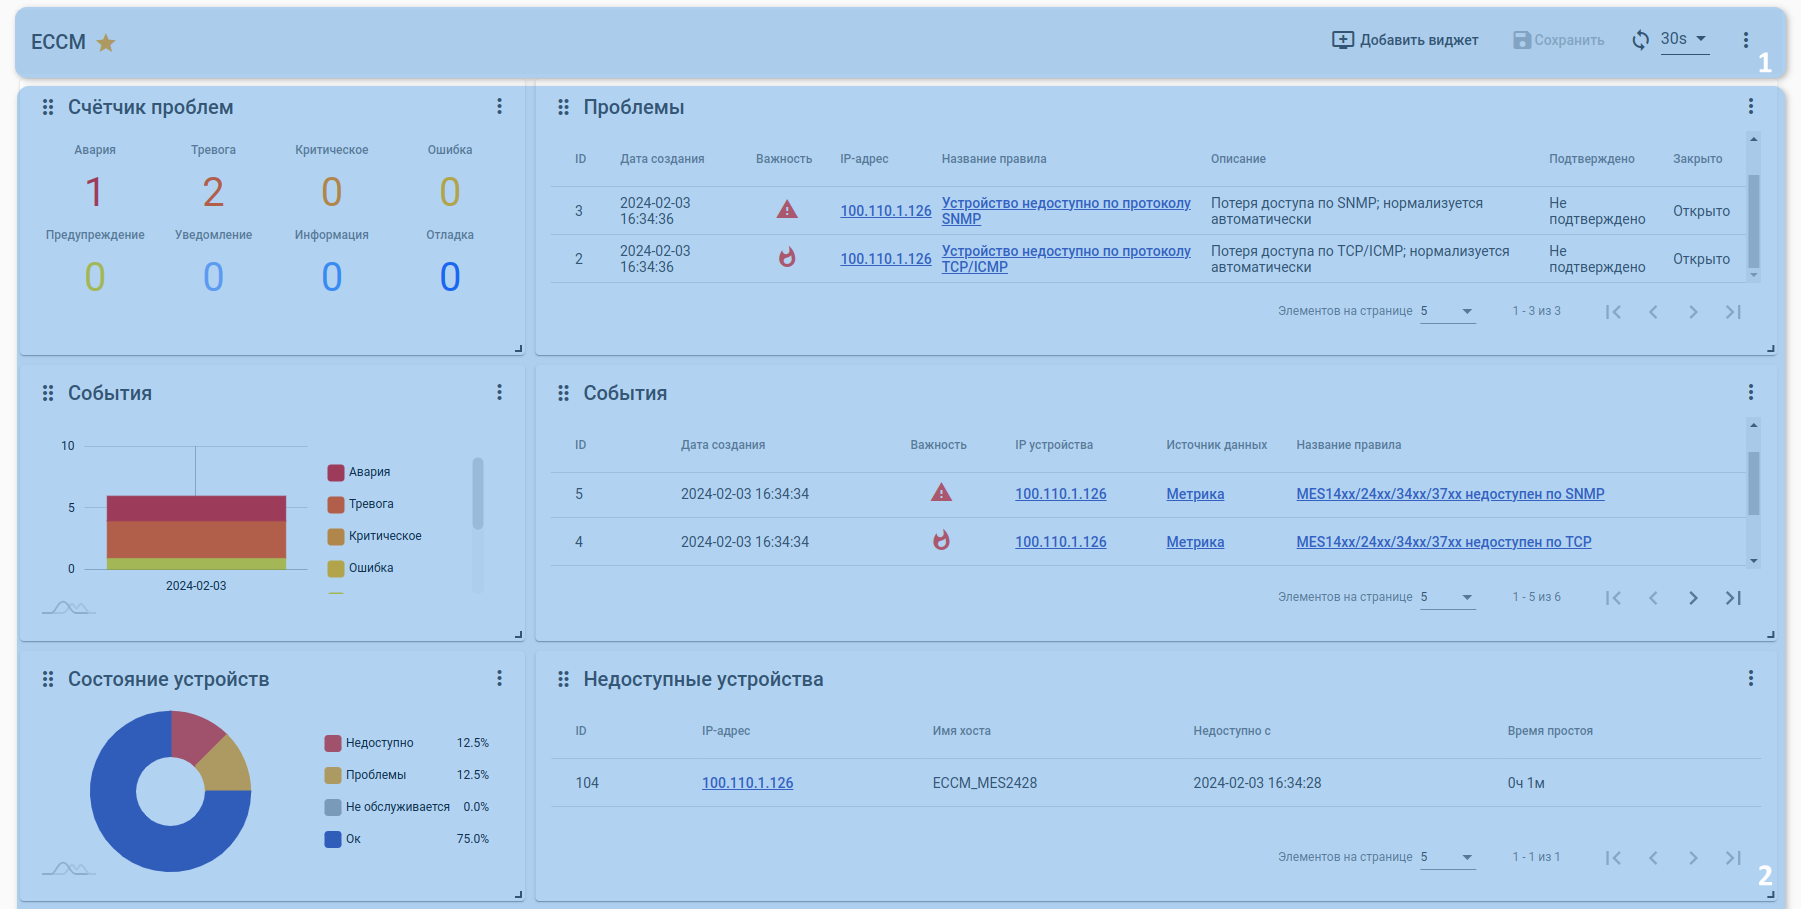Expand items-per-page dropdown in Problems widget
This screenshot has width=1801, height=909.
click(x=1447, y=311)
